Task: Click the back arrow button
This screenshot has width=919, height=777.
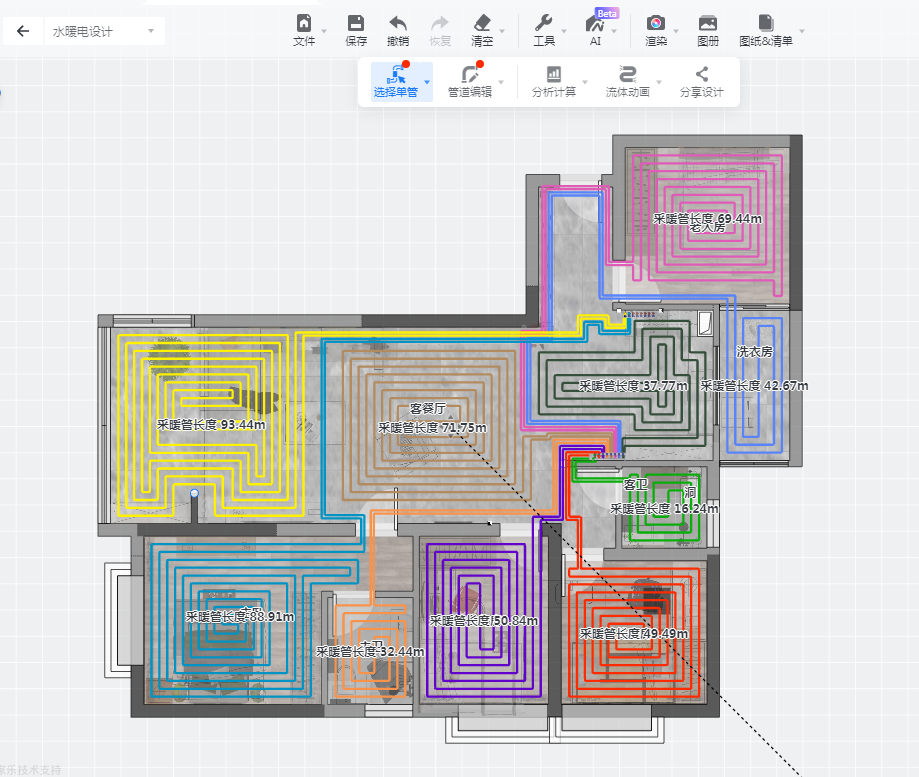Action: point(23,31)
